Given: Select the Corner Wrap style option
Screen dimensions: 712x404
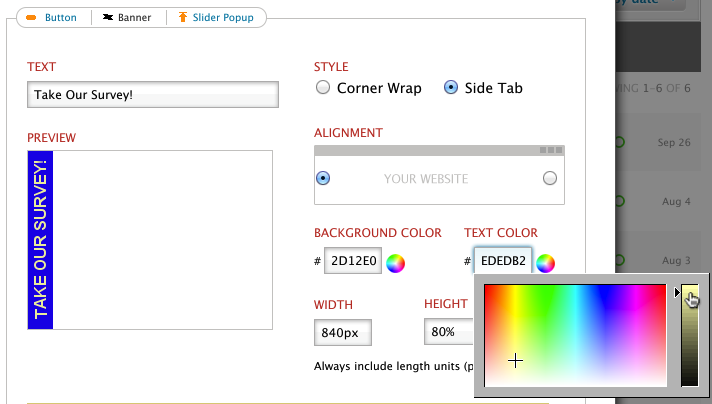Looking at the screenshot, I should click(323, 88).
